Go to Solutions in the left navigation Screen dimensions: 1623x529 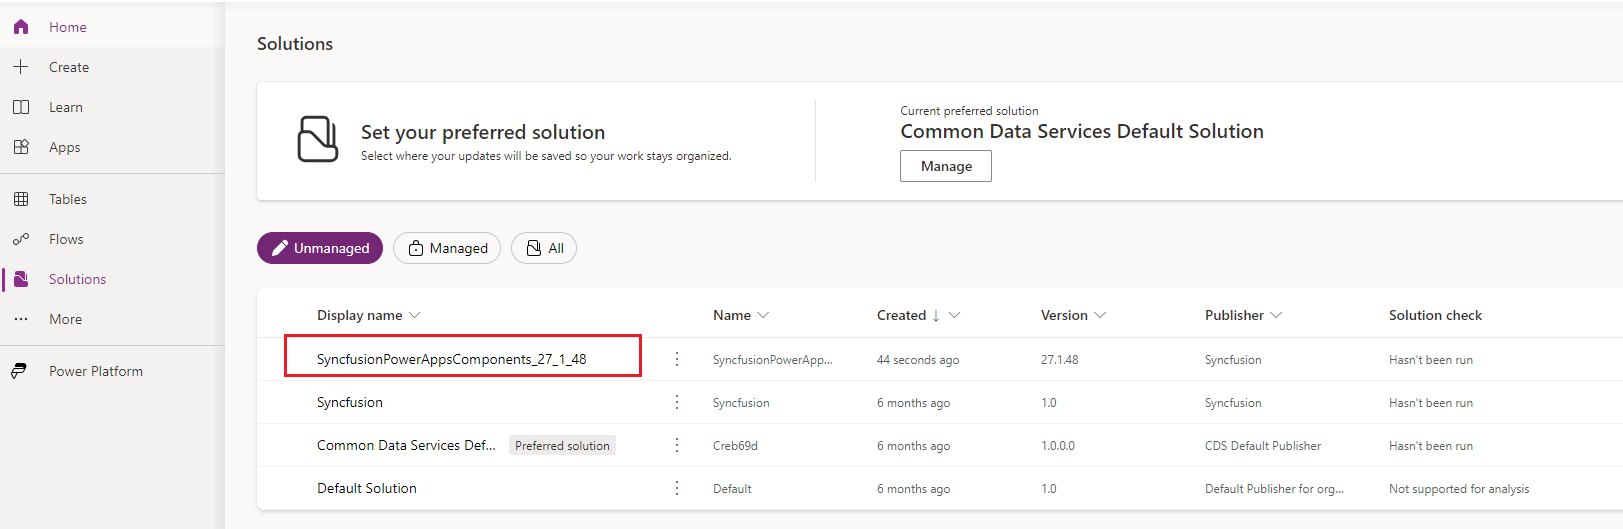click(x=77, y=279)
